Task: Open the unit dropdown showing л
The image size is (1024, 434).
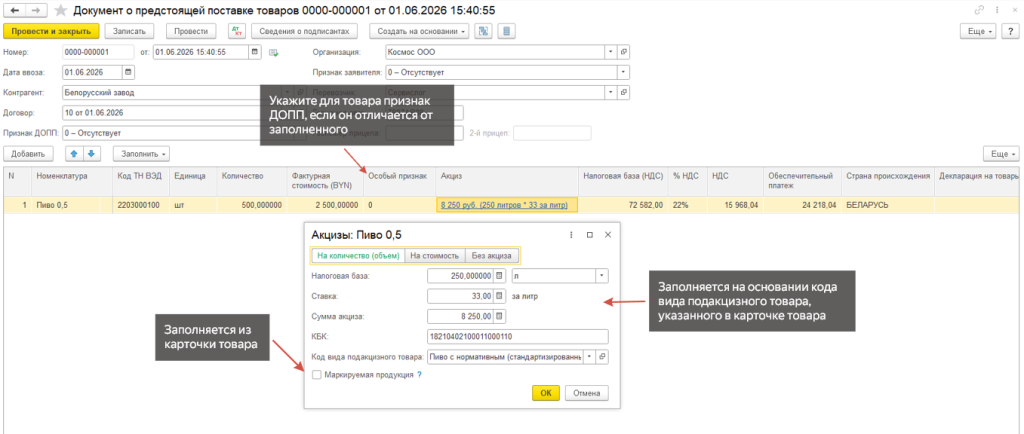Action: pos(560,276)
